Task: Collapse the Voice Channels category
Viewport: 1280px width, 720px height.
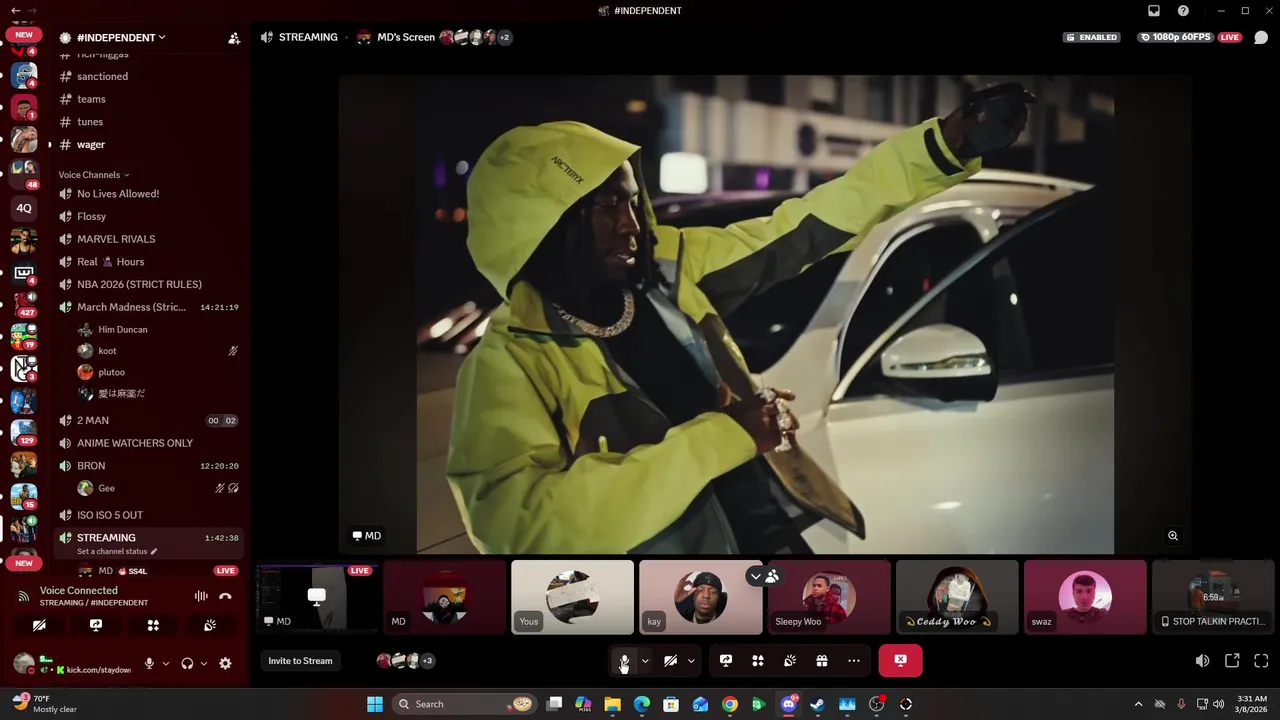Action: 94,175
